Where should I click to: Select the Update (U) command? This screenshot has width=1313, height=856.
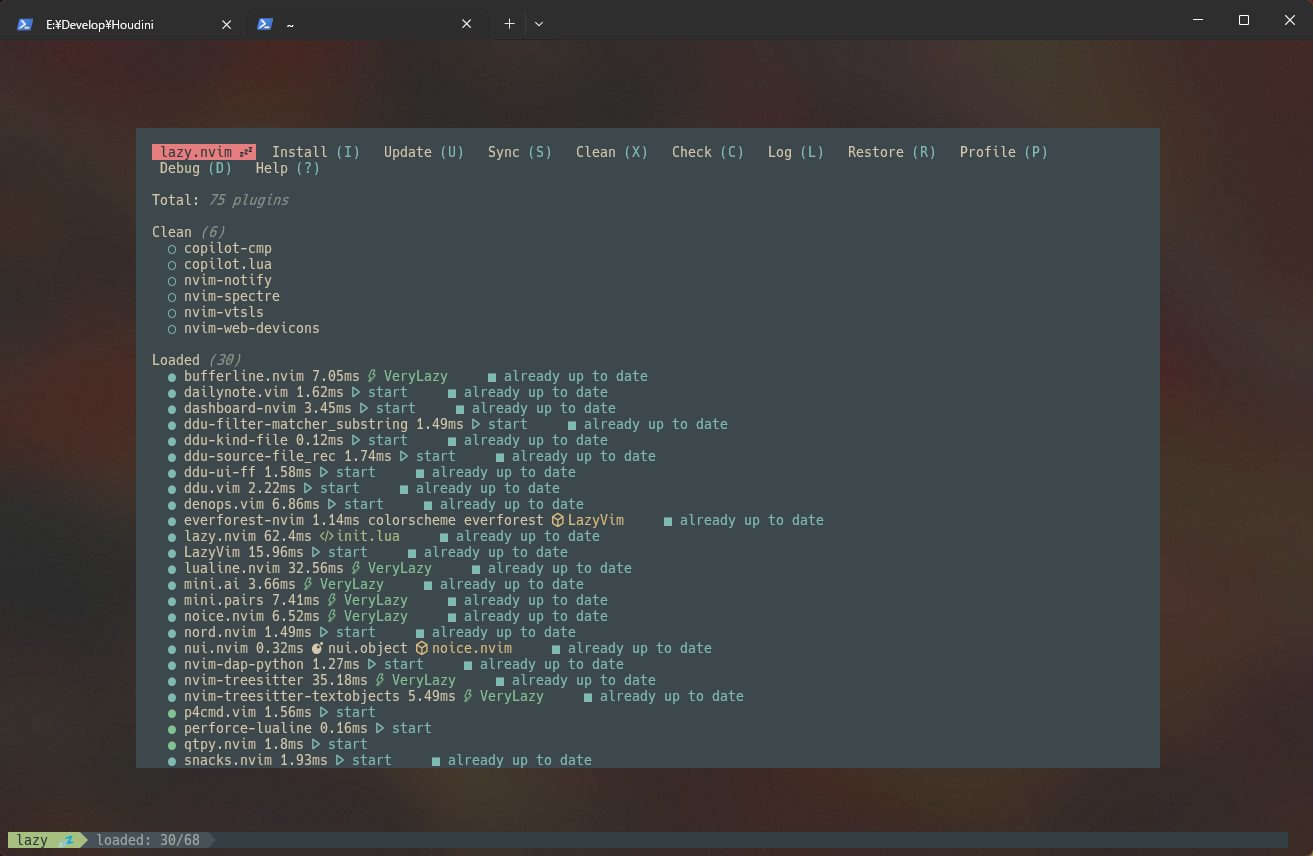[x=424, y=152]
